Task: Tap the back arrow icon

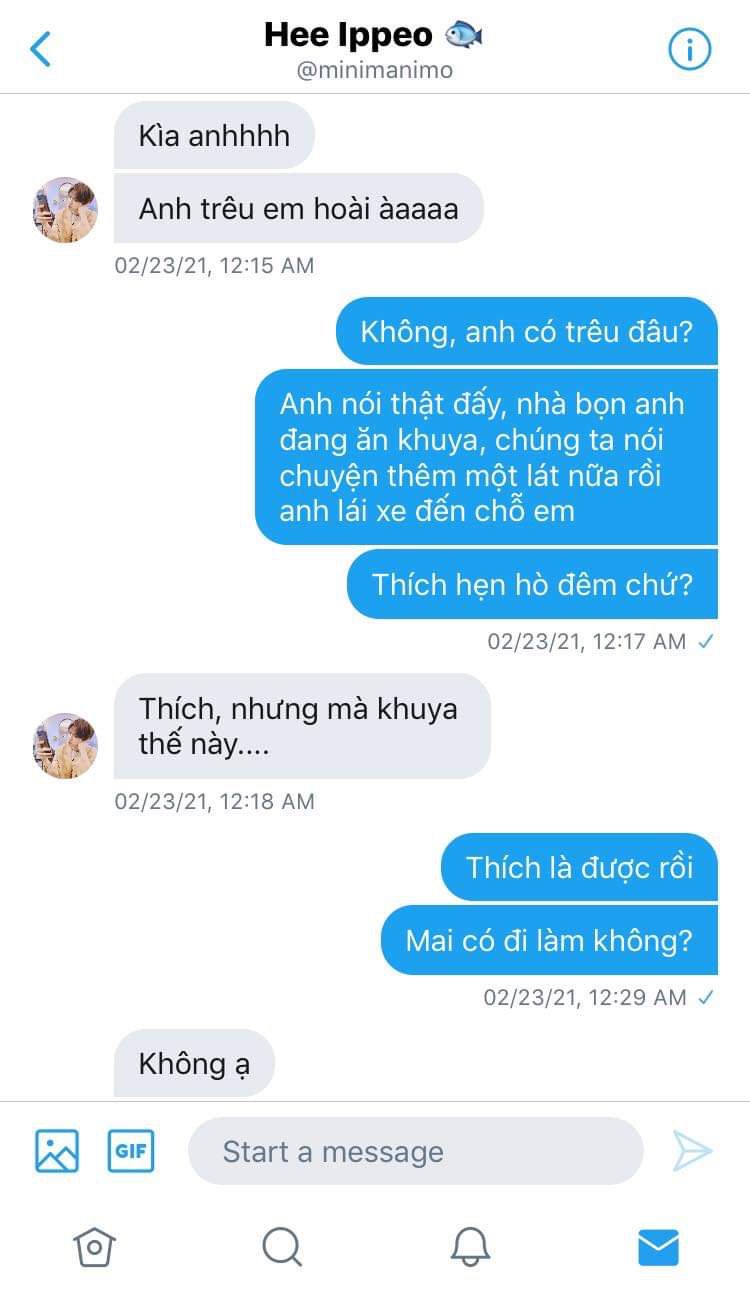Action: pyautogui.click(x=41, y=48)
